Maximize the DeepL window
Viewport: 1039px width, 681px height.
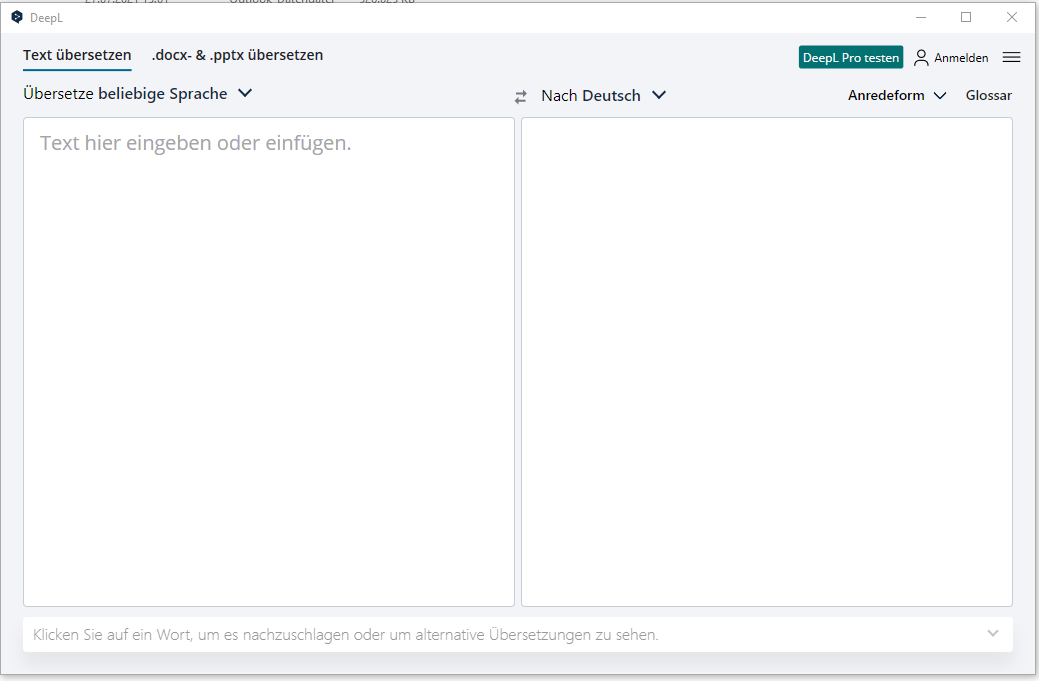[x=966, y=17]
